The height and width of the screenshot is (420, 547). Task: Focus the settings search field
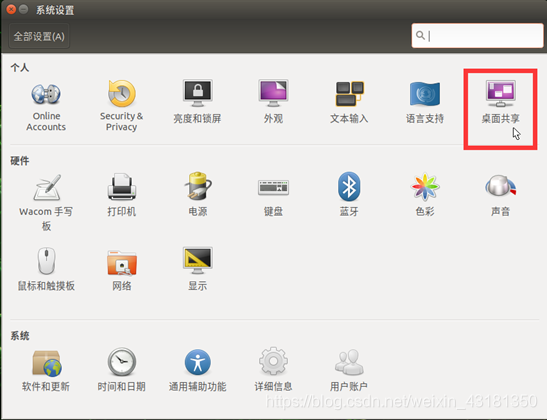point(477,36)
